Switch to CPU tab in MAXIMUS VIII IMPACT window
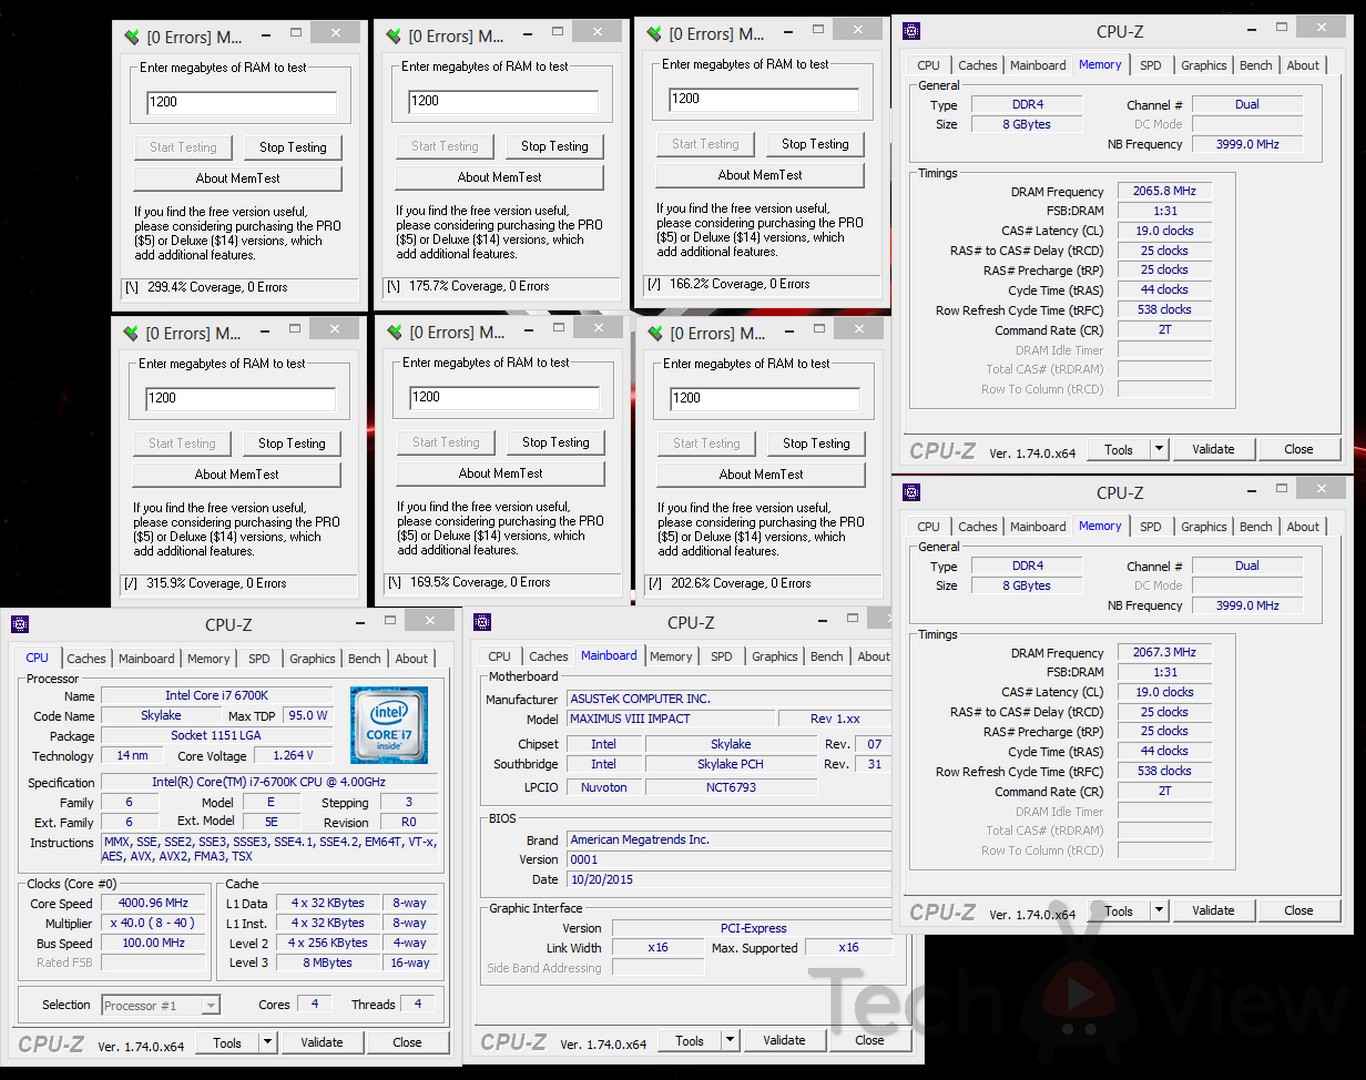Image resolution: width=1366 pixels, height=1080 pixels. click(500, 657)
